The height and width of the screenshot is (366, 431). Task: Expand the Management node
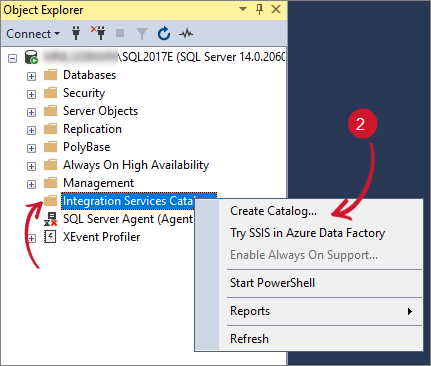click(x=31, y=184)
